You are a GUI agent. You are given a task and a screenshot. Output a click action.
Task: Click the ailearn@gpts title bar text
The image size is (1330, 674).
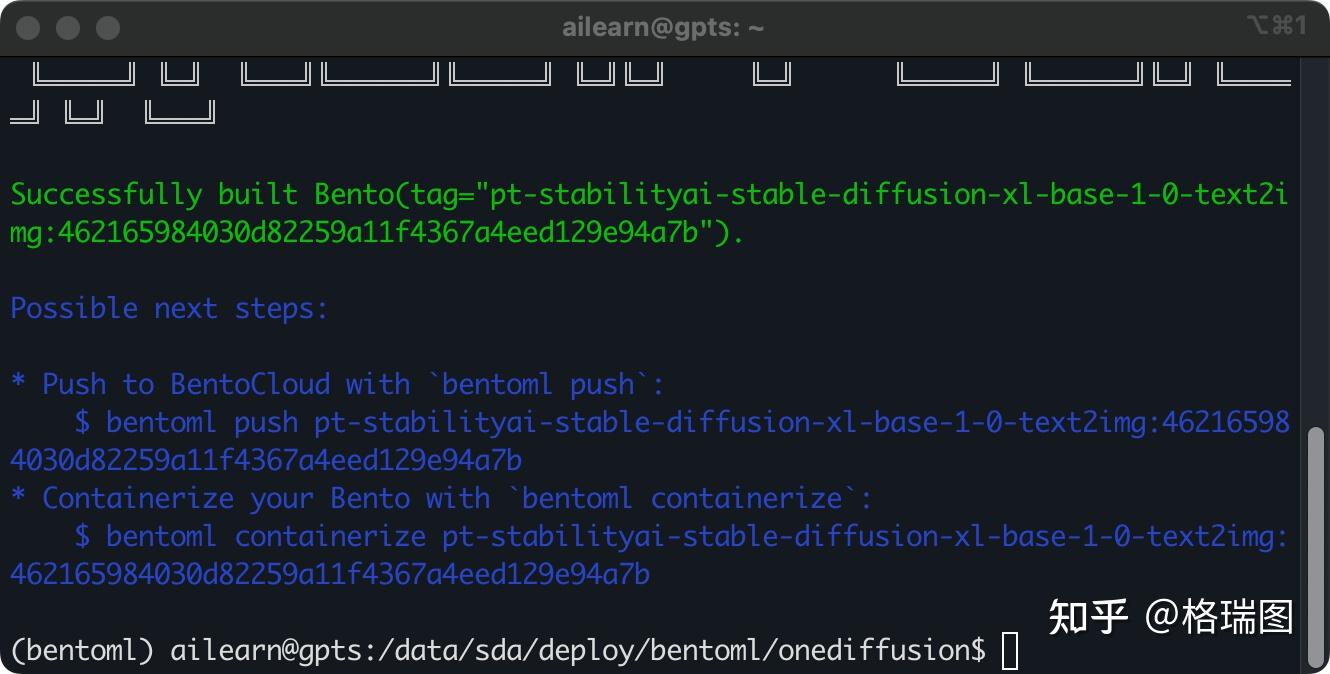663,27
